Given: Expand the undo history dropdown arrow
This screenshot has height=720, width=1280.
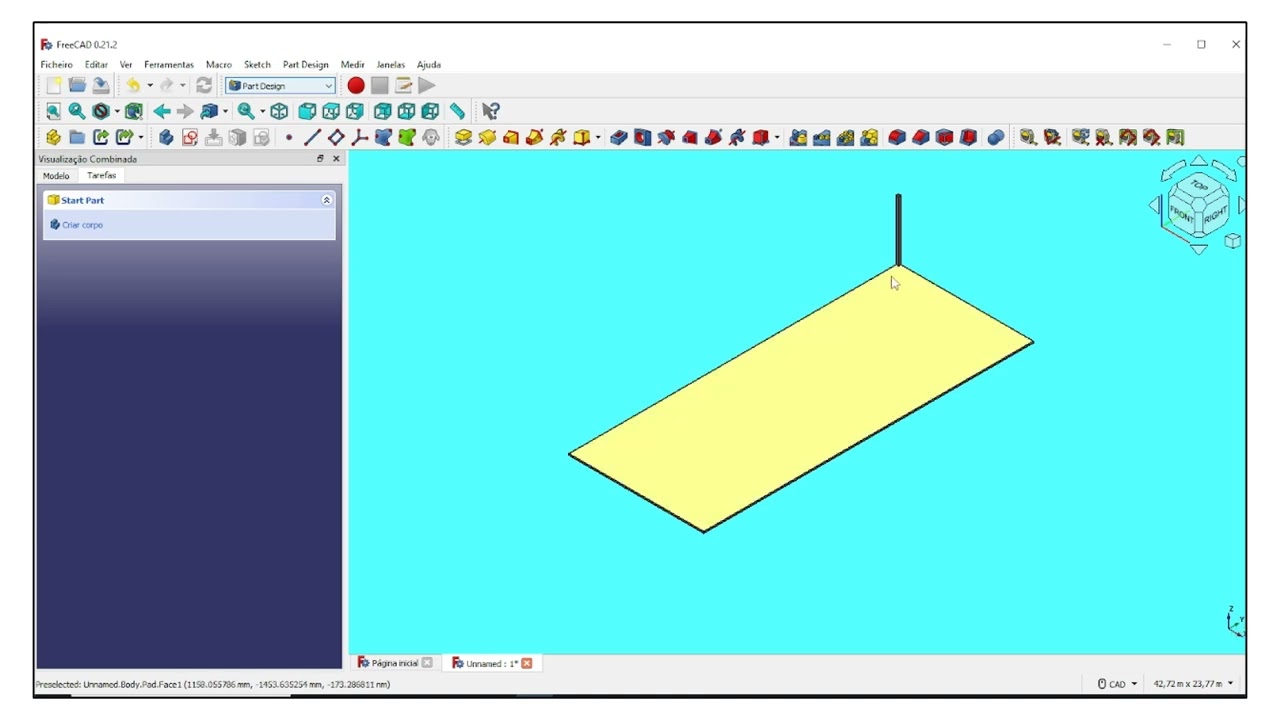Looking at the screenshot, I should click(150, 86).
